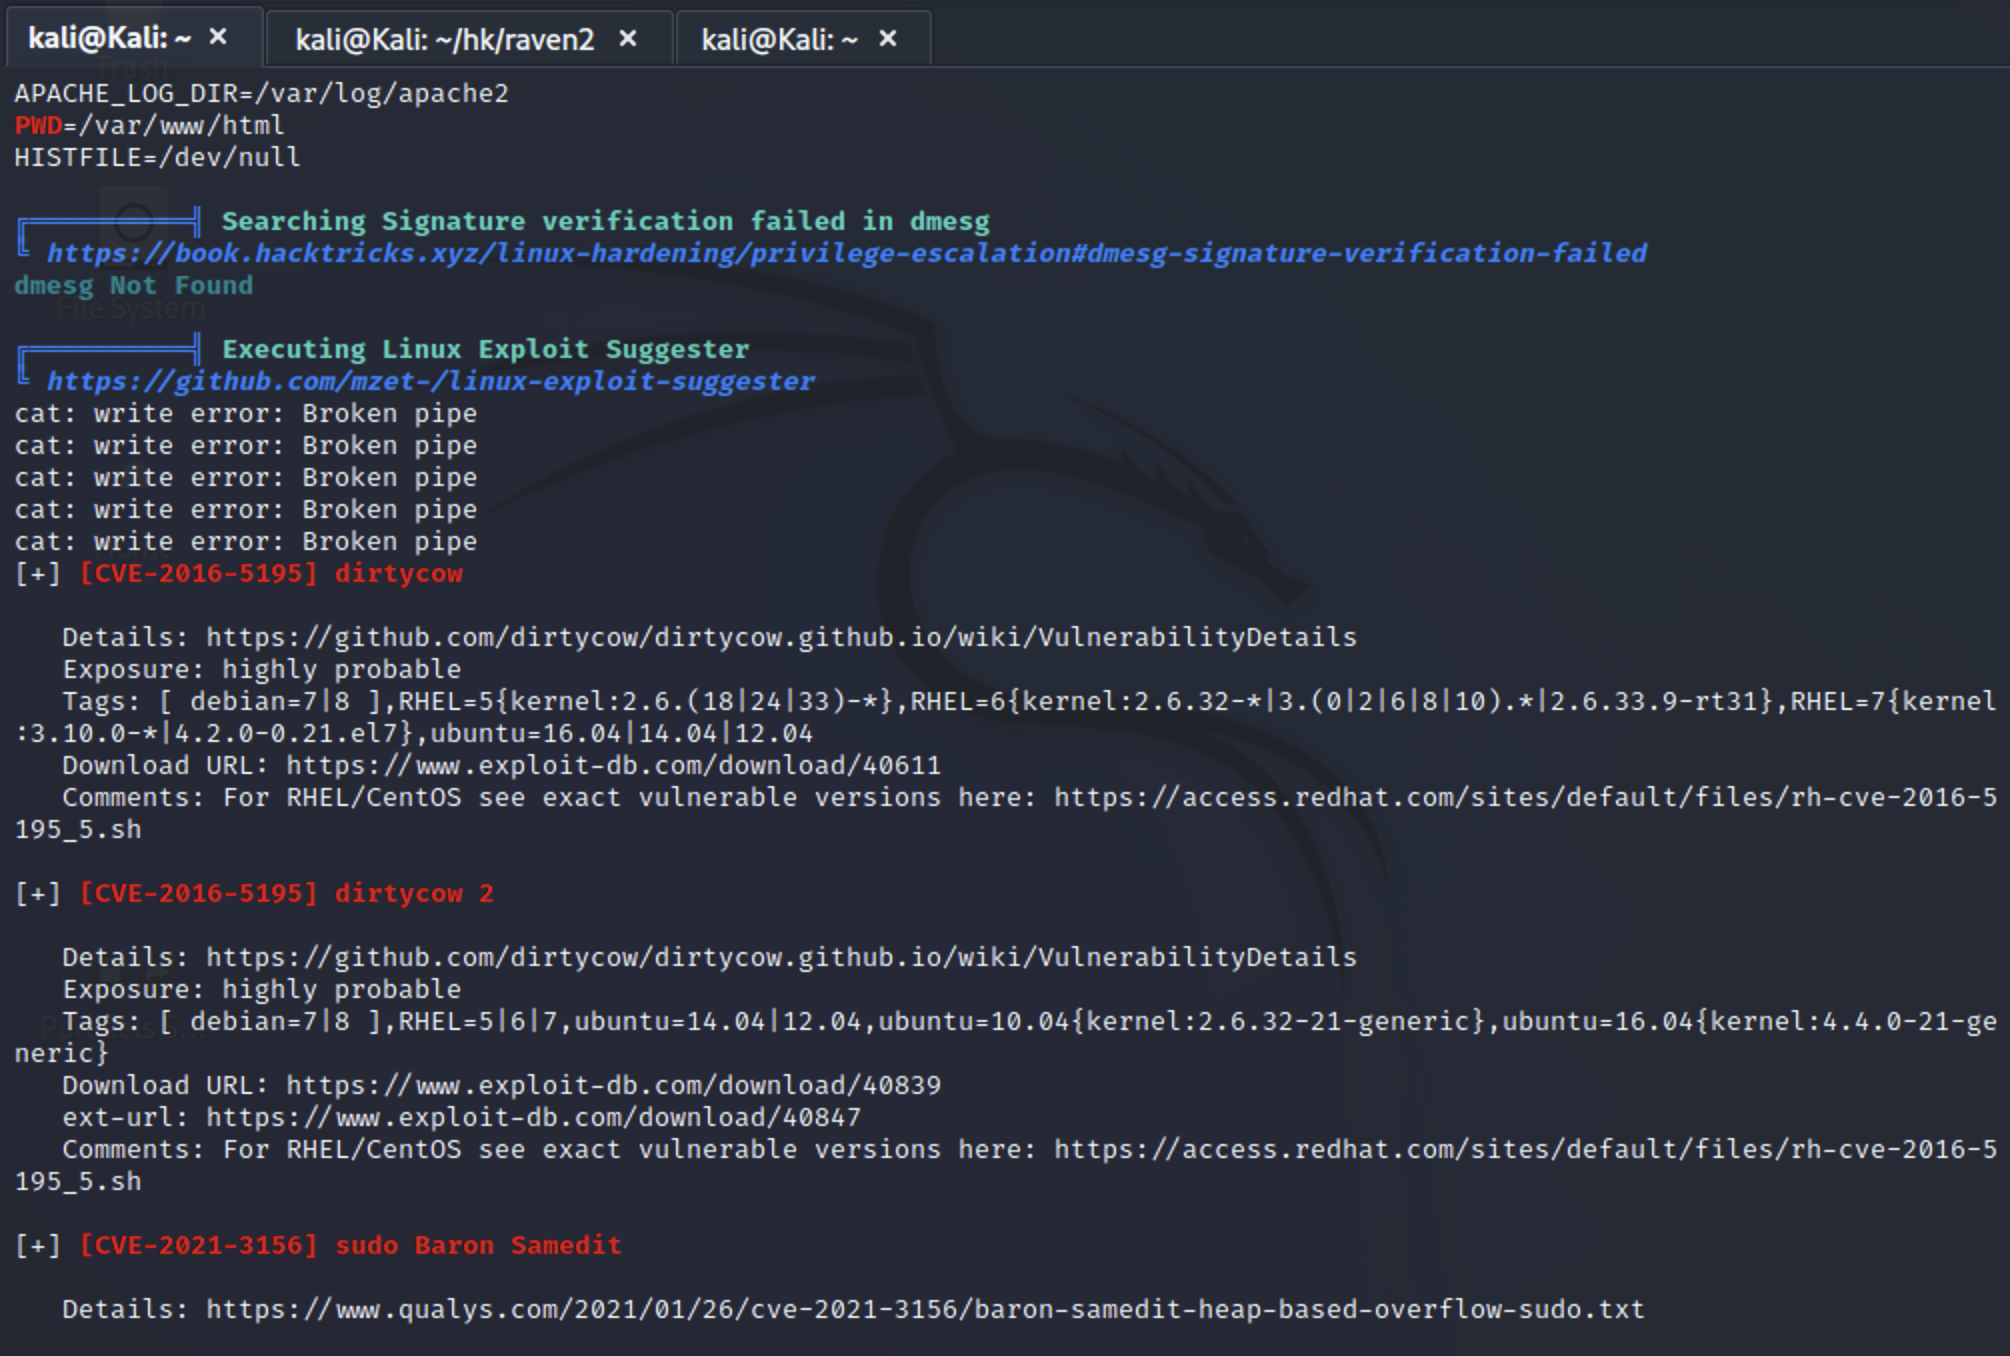Click the 'dmesg Not Found' text
The width and height of the screenshot is (2010, 1356).
pos(133,286)
